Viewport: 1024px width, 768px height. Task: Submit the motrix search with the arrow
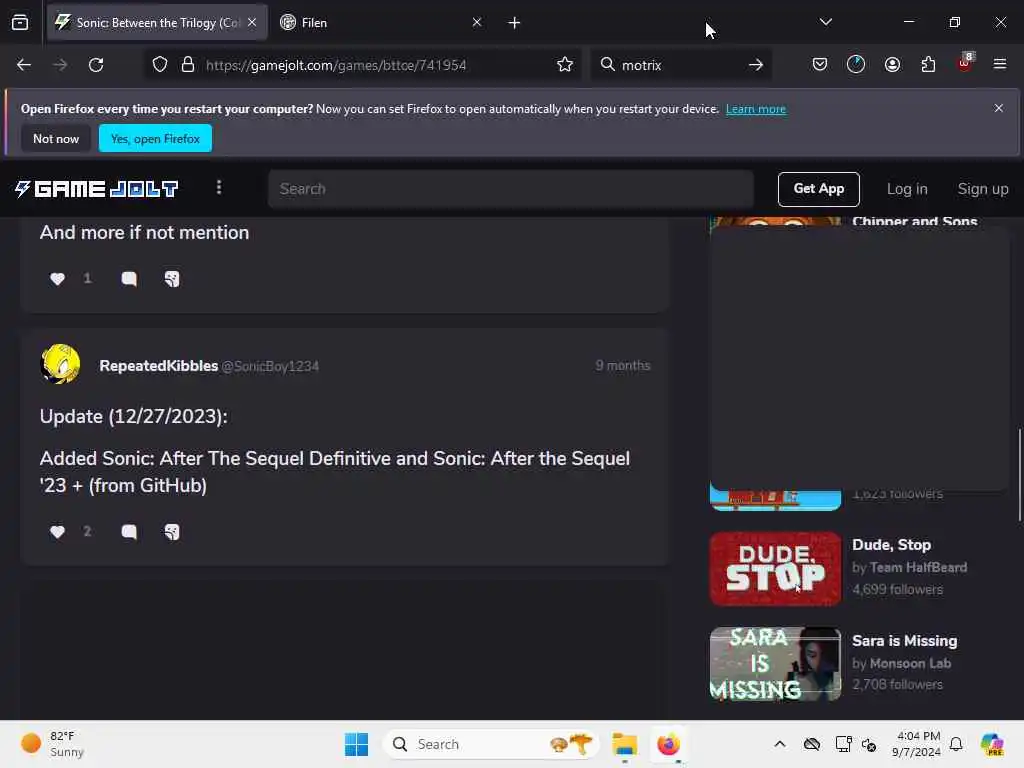point(756,65)
